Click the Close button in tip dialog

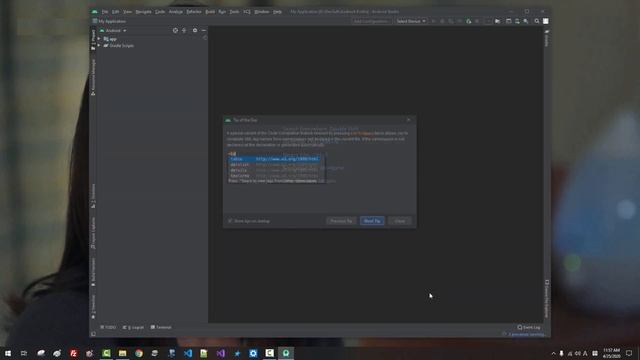pyautogui.click(x=400, y=221)
